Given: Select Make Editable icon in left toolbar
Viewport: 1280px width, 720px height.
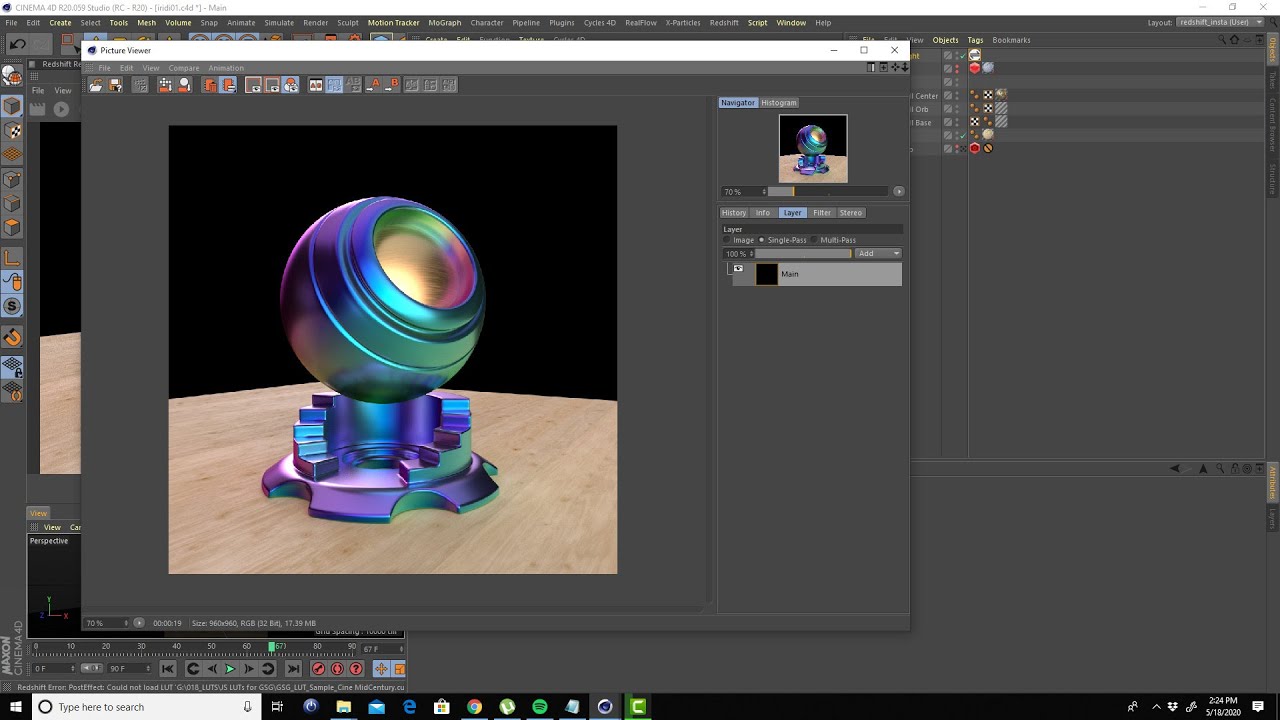Looking at the screenshot, I should (12, 76).
